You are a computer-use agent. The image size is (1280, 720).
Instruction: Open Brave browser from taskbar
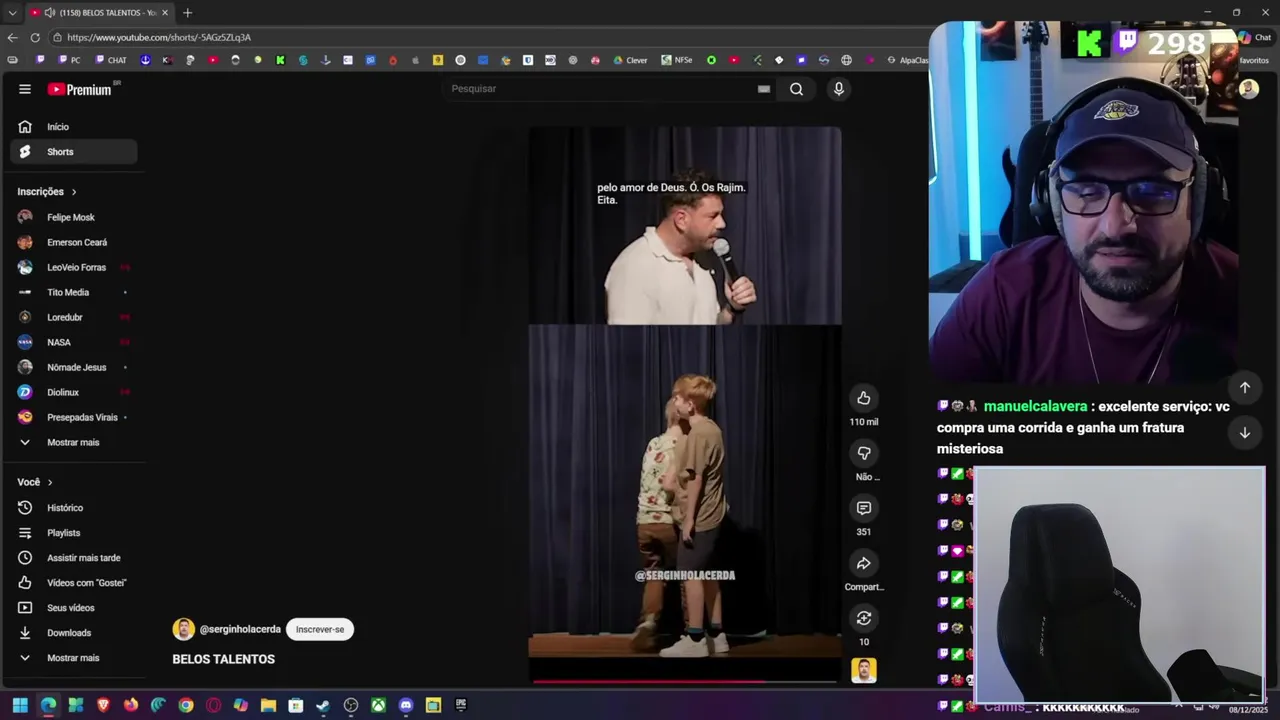[103, 705]
